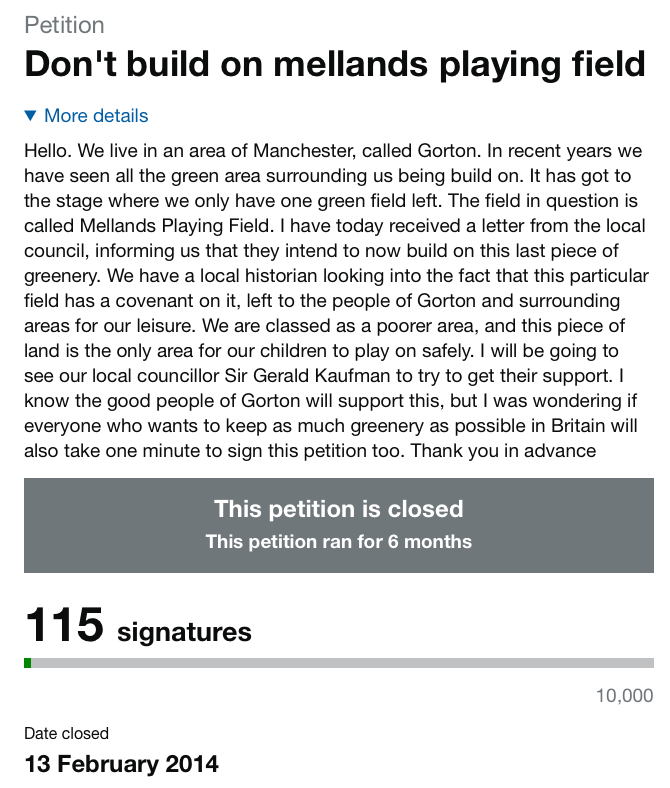This screenshot has width=670, height=788.
Task: Click the grey track of the signature progress bar
Action: pos(340,663)
